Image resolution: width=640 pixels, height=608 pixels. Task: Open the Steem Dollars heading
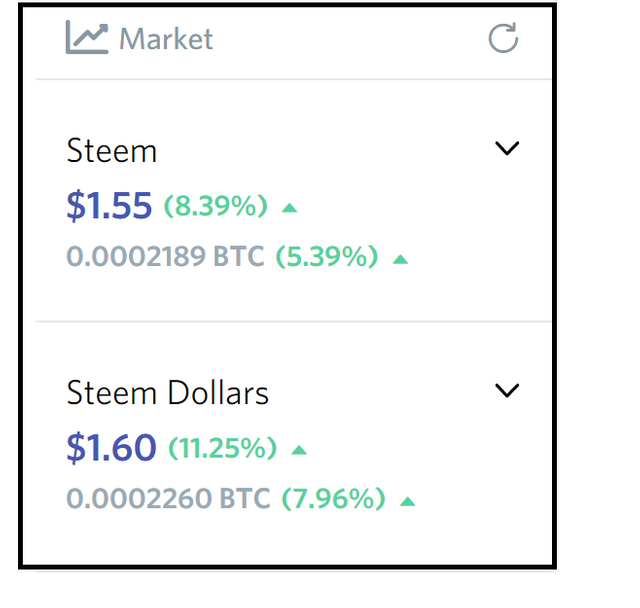click(x=167, y=393)
